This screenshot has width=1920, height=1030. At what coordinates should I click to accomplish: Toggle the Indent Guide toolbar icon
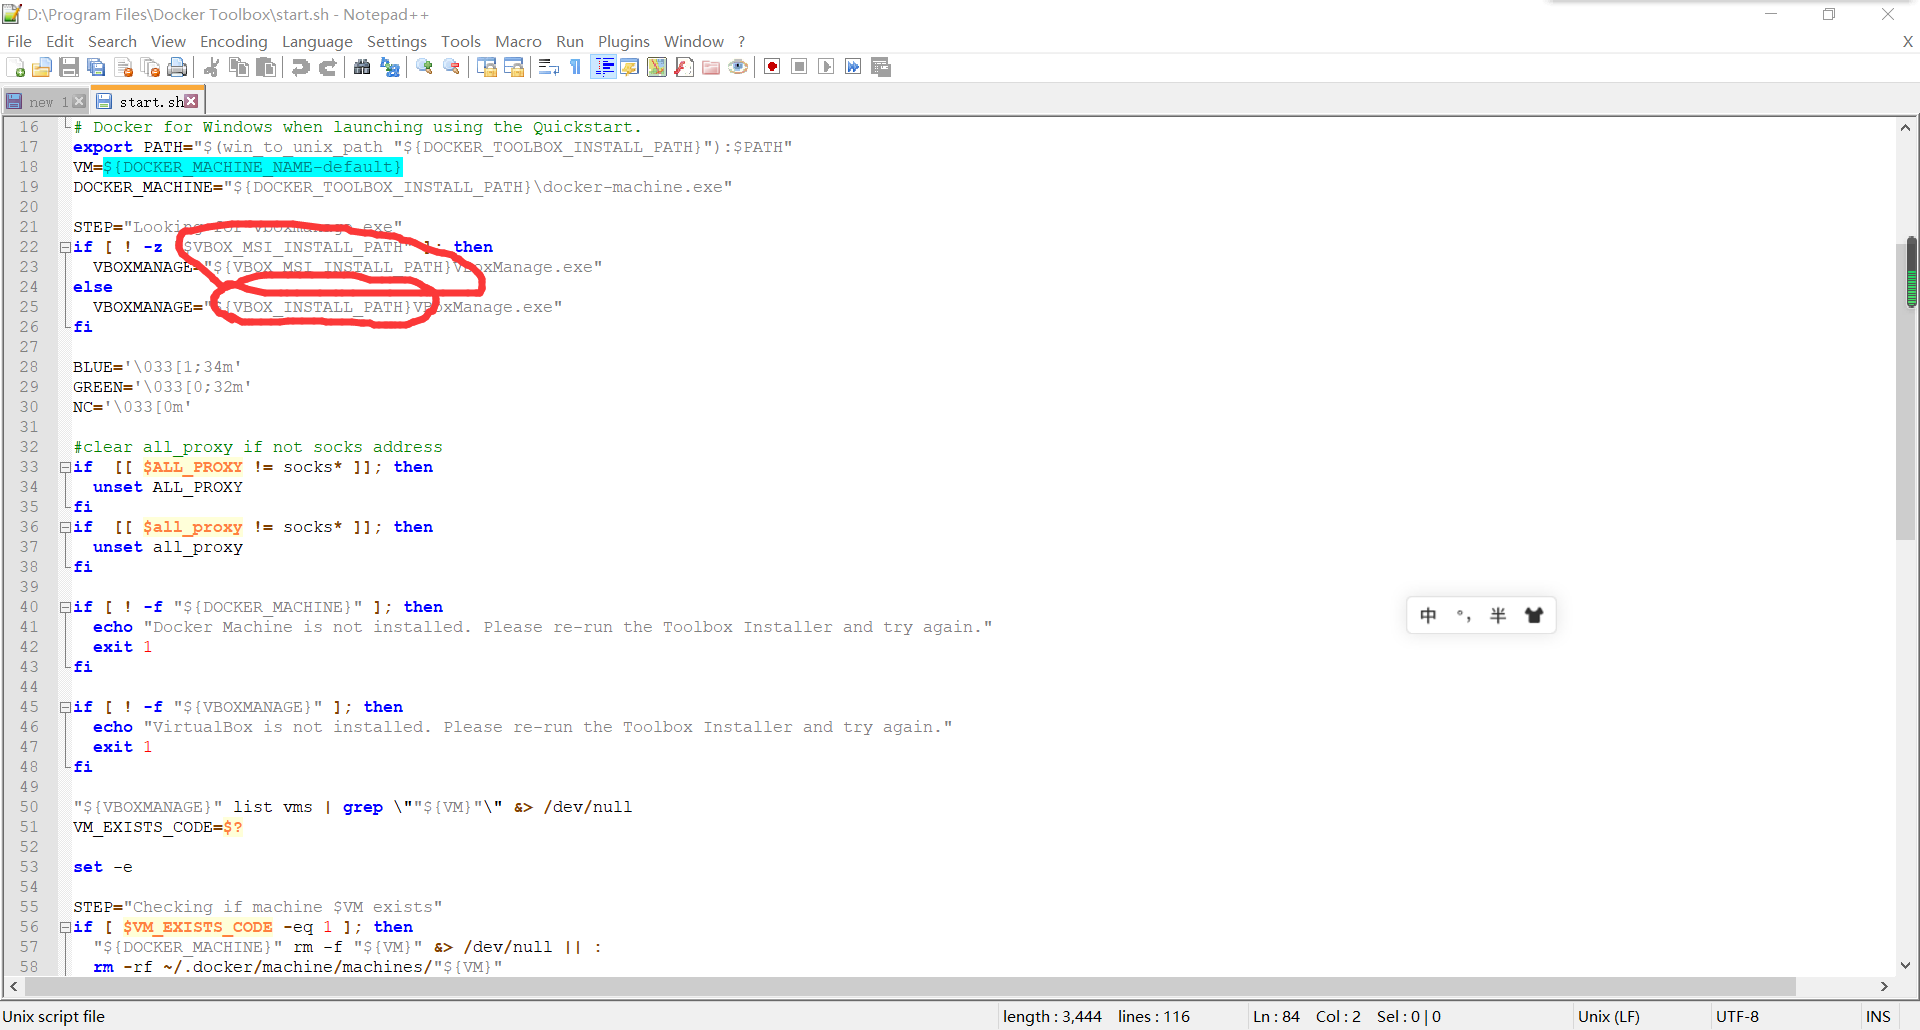coord(603,67)
